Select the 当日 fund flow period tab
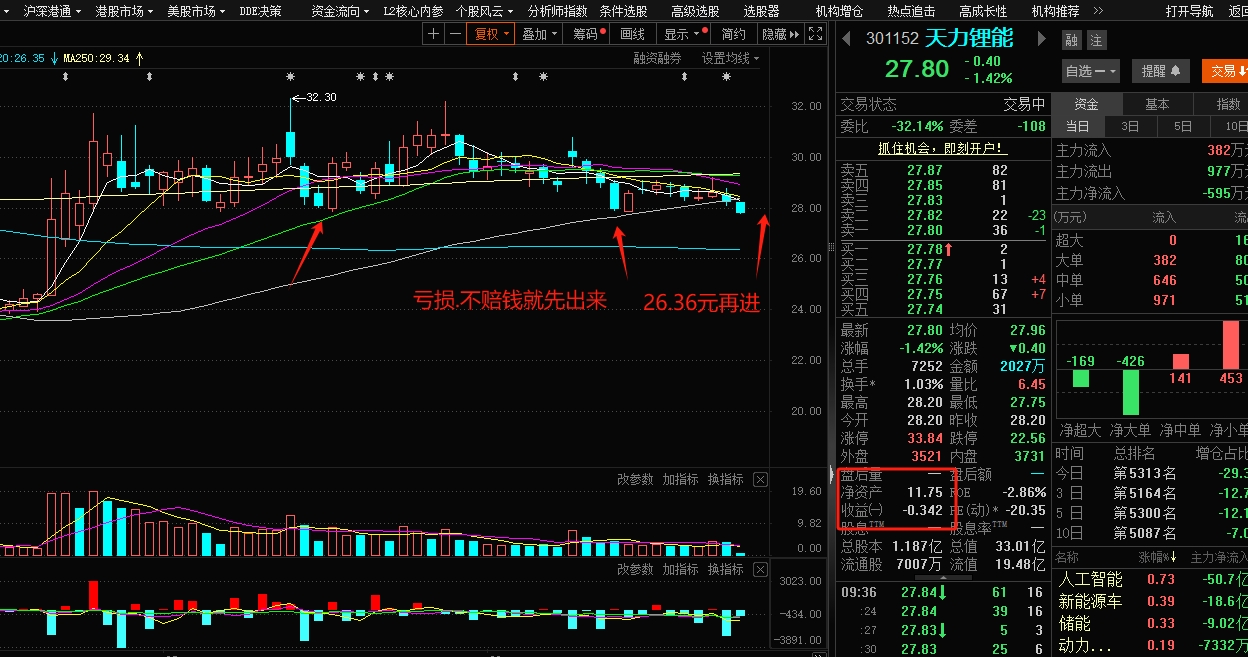The width and height of the screenshot is (1248, 657). [1078, 127]
